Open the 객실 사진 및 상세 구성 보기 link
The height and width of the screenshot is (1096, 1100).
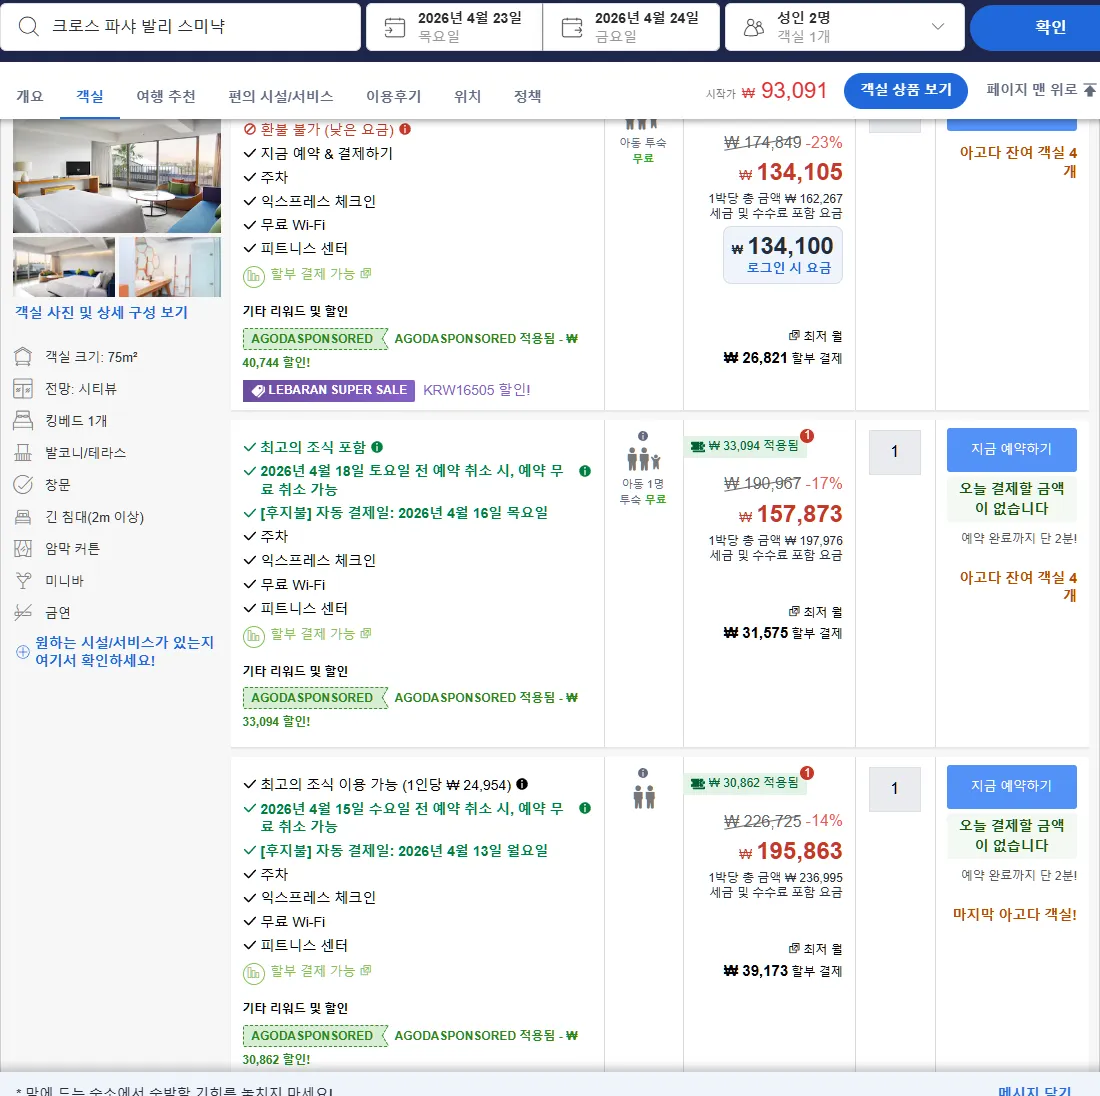[102, 312]
